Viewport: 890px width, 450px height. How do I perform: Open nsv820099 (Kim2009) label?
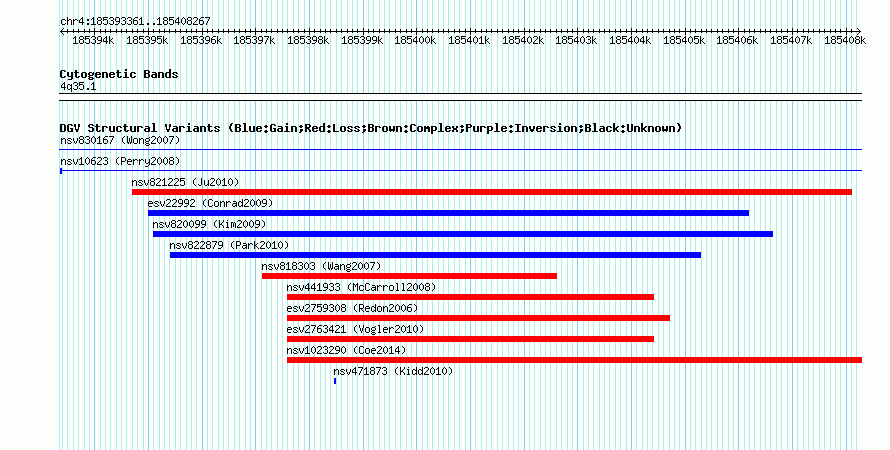pos(209,224)
